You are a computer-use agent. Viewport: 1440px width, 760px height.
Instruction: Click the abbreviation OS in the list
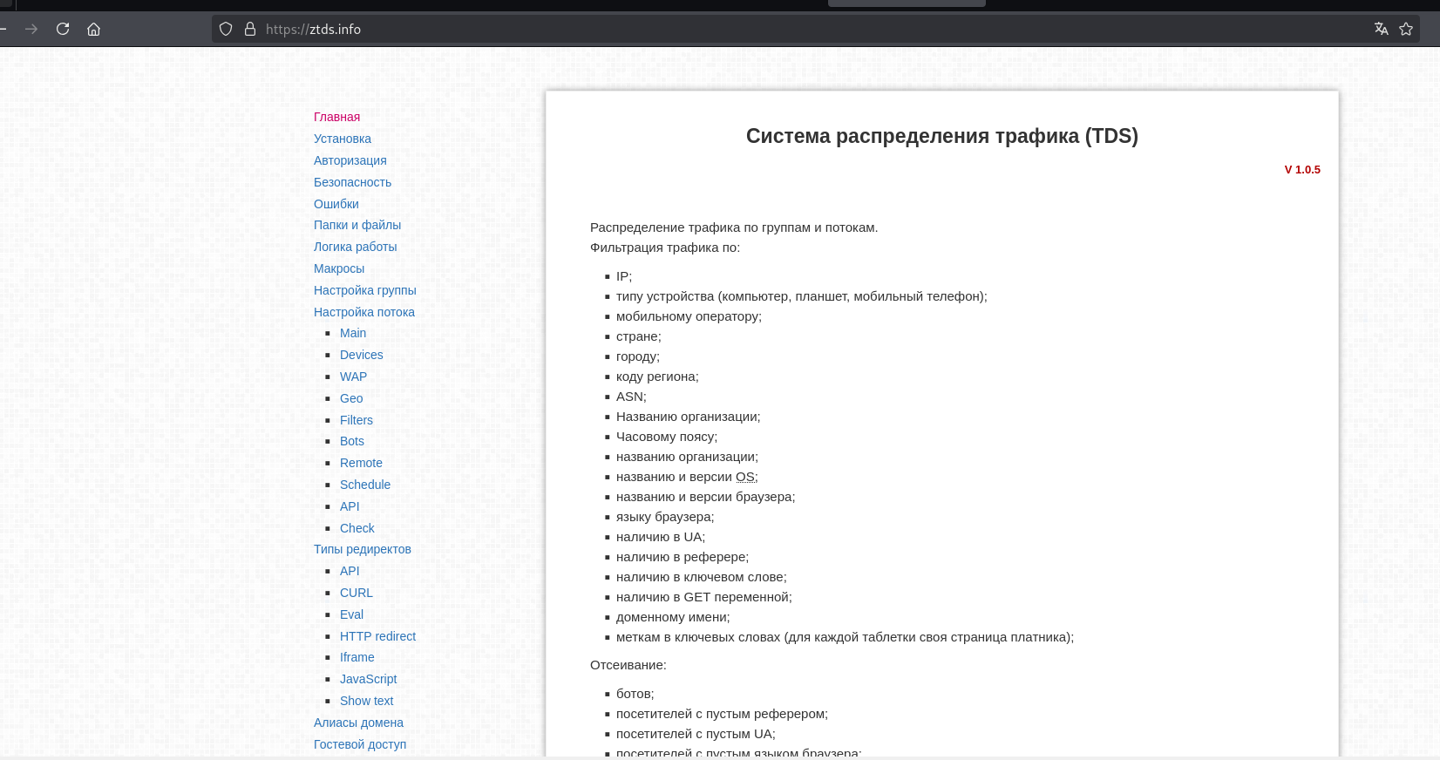[x=745, y=477]
